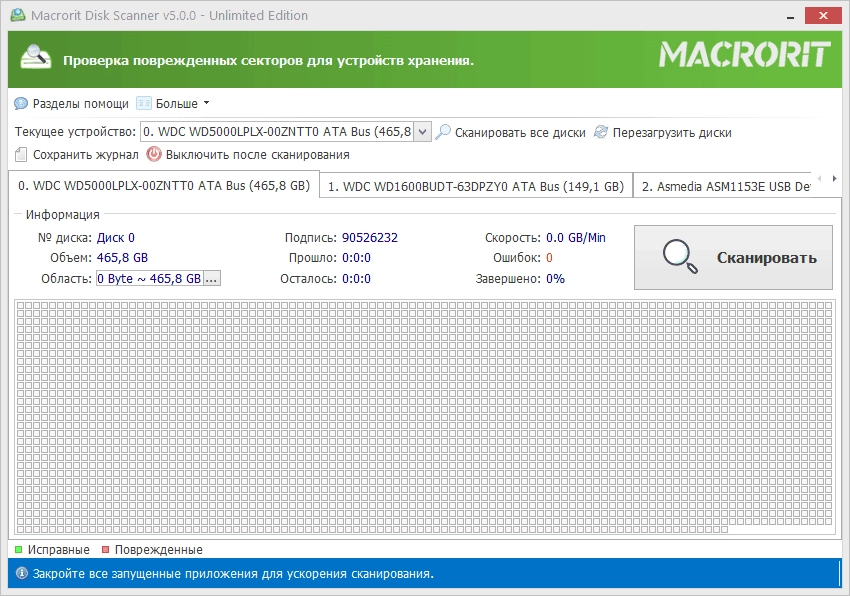Click Сохранить журнал
This screenshot has height=596, width=850.
click(x=86, y=155)
